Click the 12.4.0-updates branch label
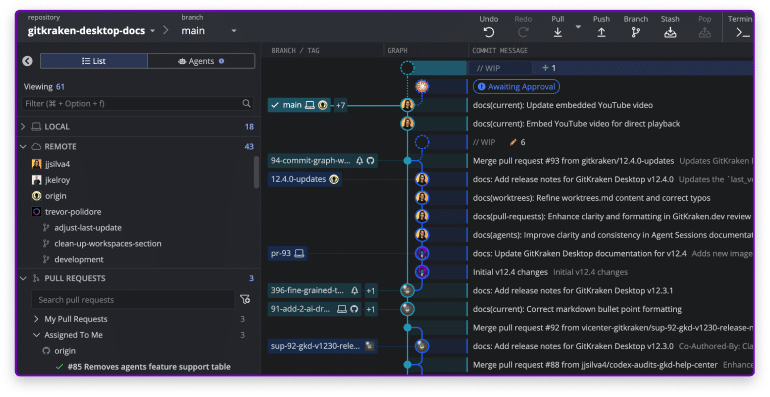Image resolution: width=770 pixels, height=397 pixels. tap(305, 179)
